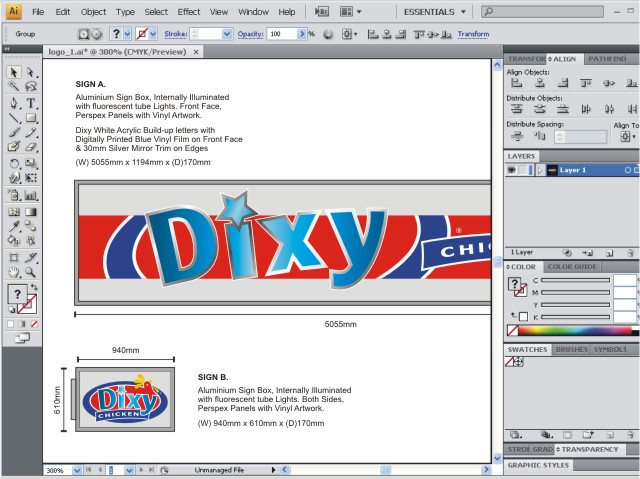Go to next artboard arrow

tap(141, 470)
